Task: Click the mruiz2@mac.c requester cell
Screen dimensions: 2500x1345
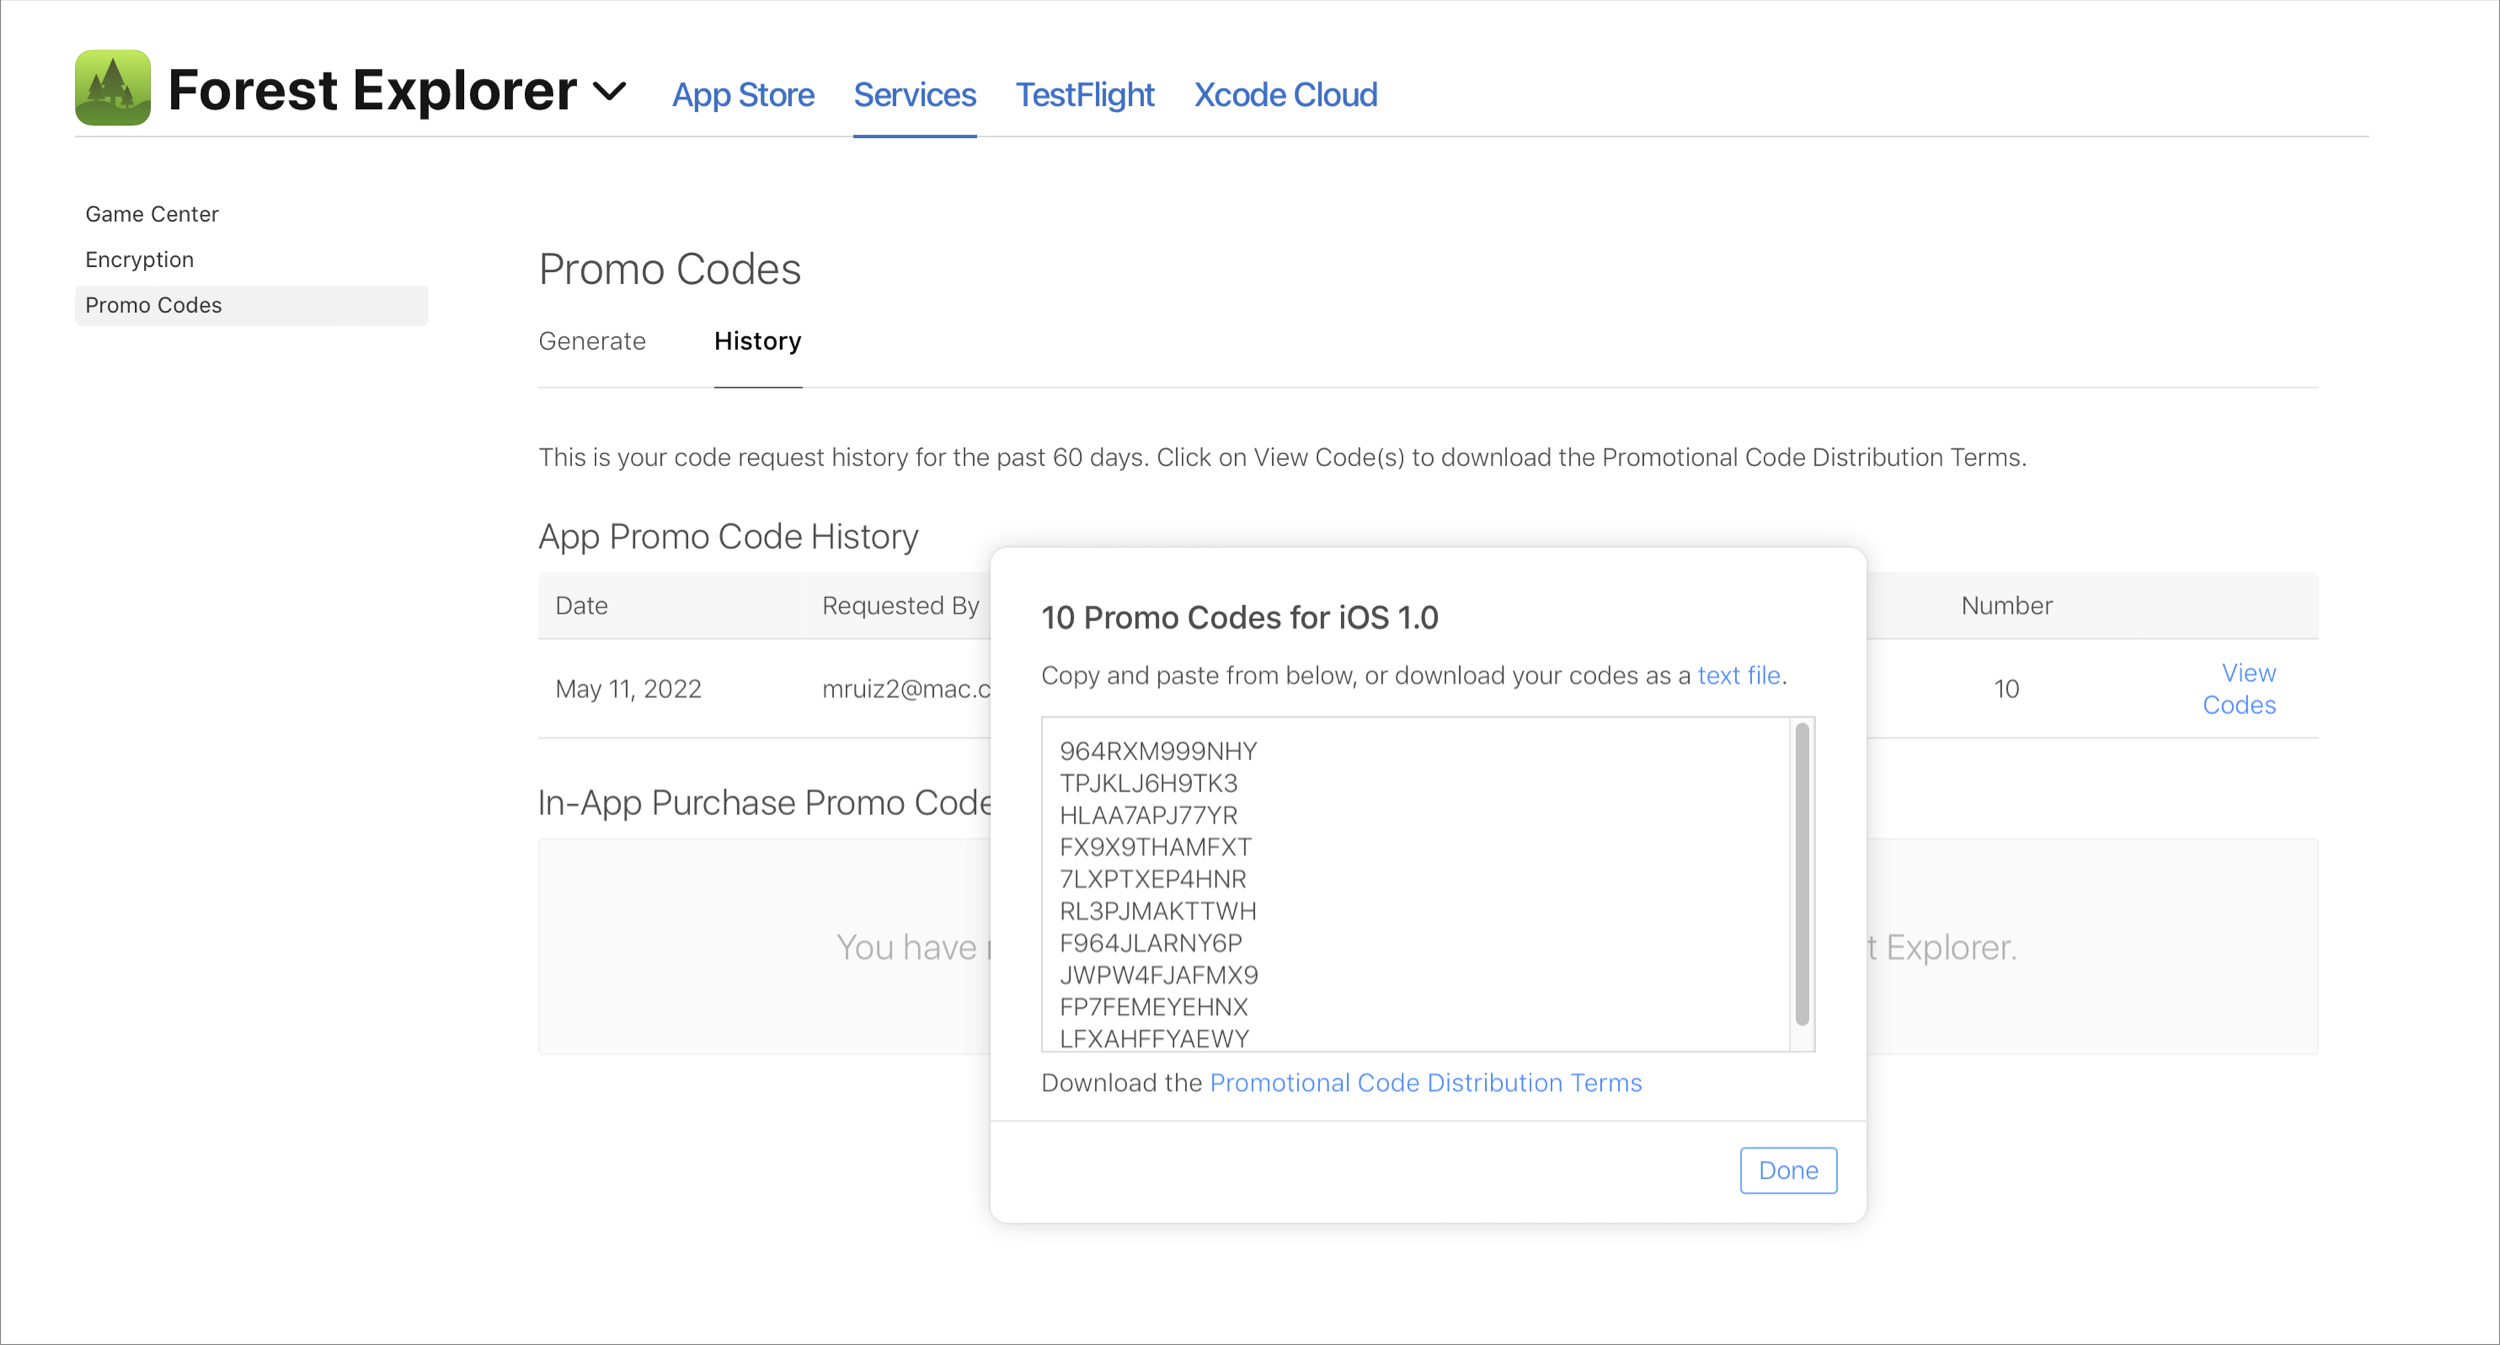Action: click(x=906, y=689)
